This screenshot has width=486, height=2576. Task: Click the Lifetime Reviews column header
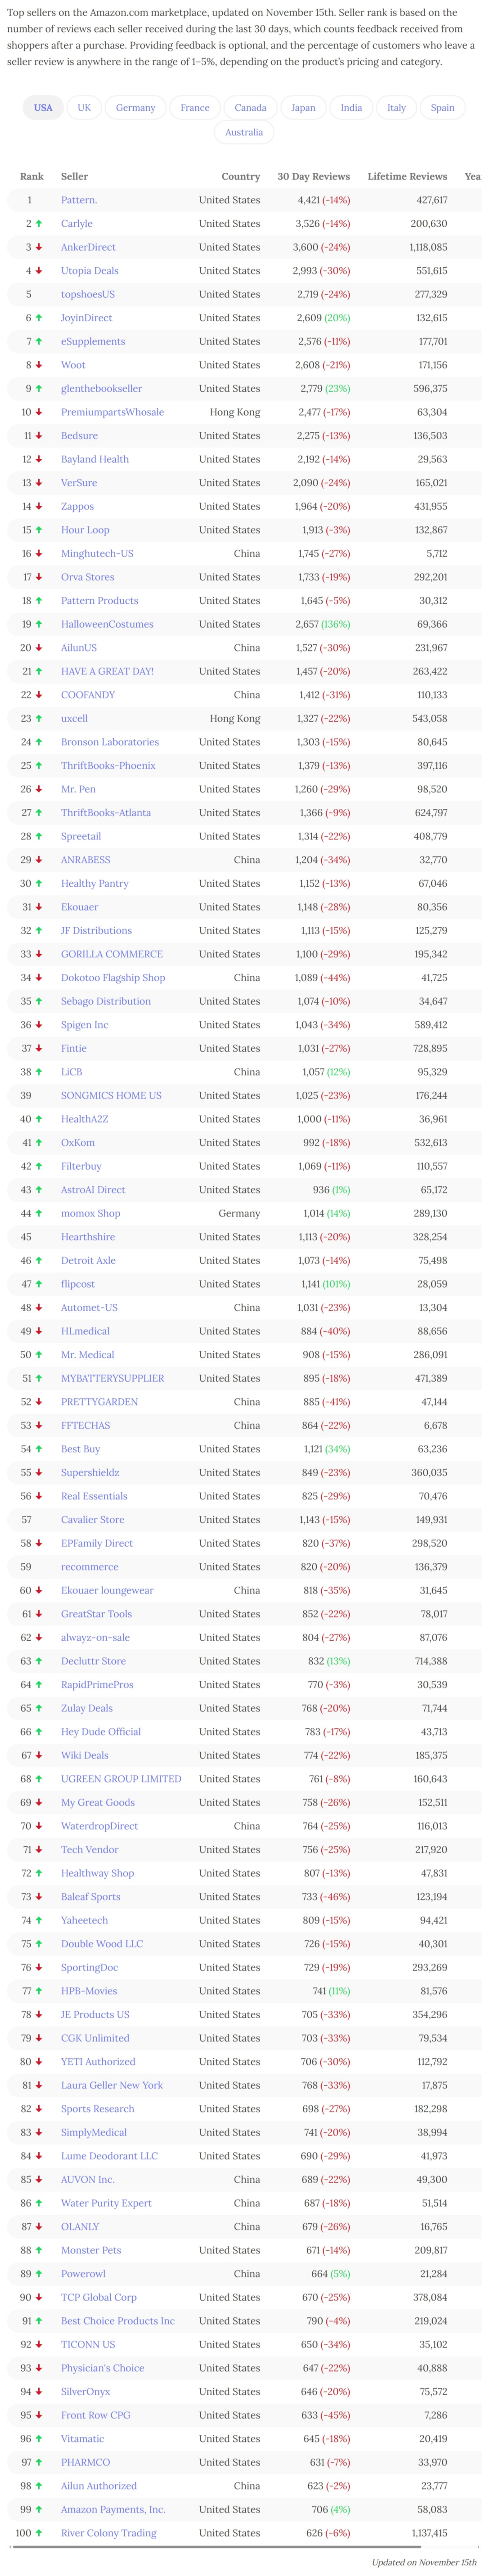[x=407, y=176]
